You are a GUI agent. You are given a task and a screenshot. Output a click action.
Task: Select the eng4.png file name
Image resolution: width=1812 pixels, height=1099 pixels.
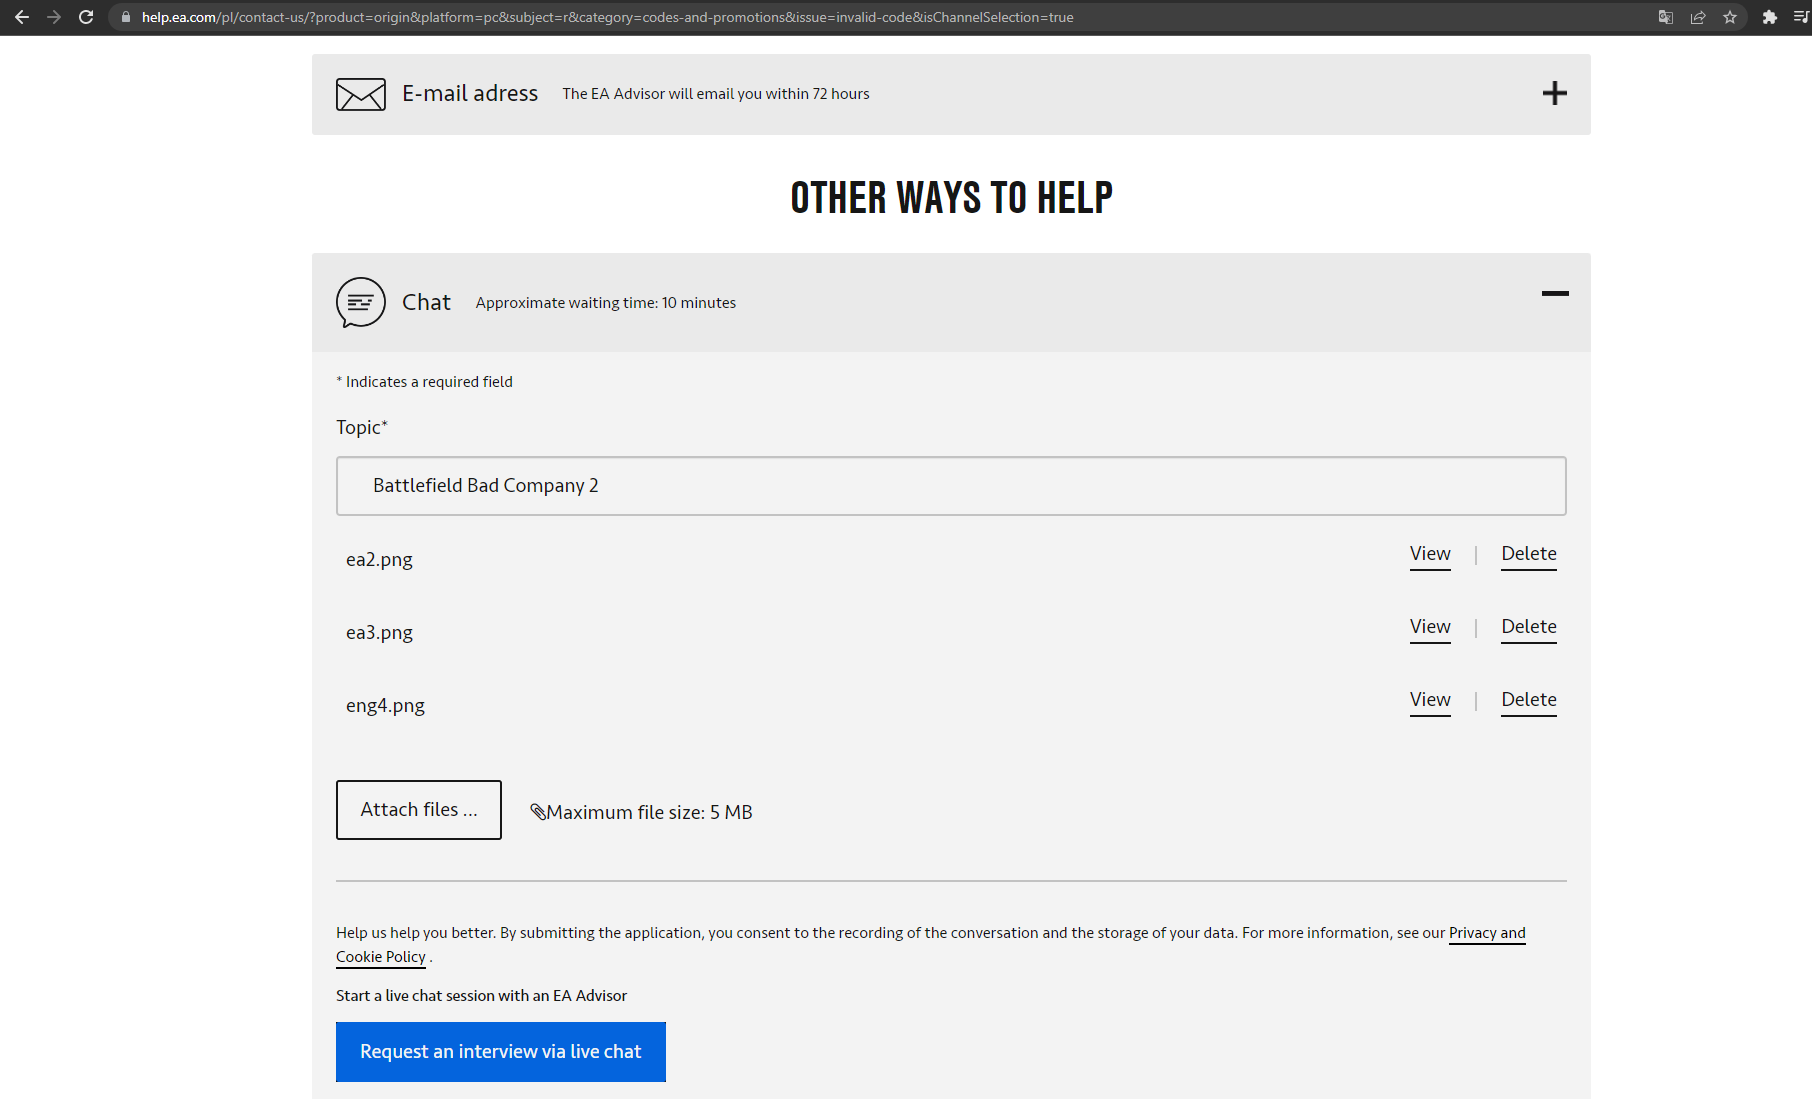pos(385,706)
